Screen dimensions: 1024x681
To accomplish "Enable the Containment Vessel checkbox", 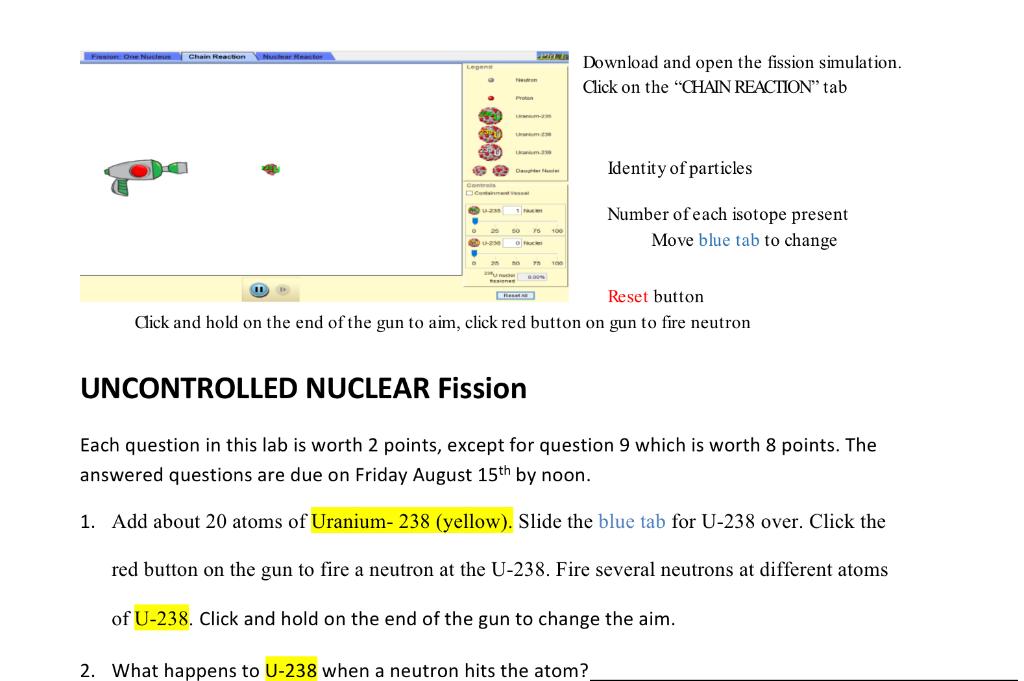I will tap(470, 193).
